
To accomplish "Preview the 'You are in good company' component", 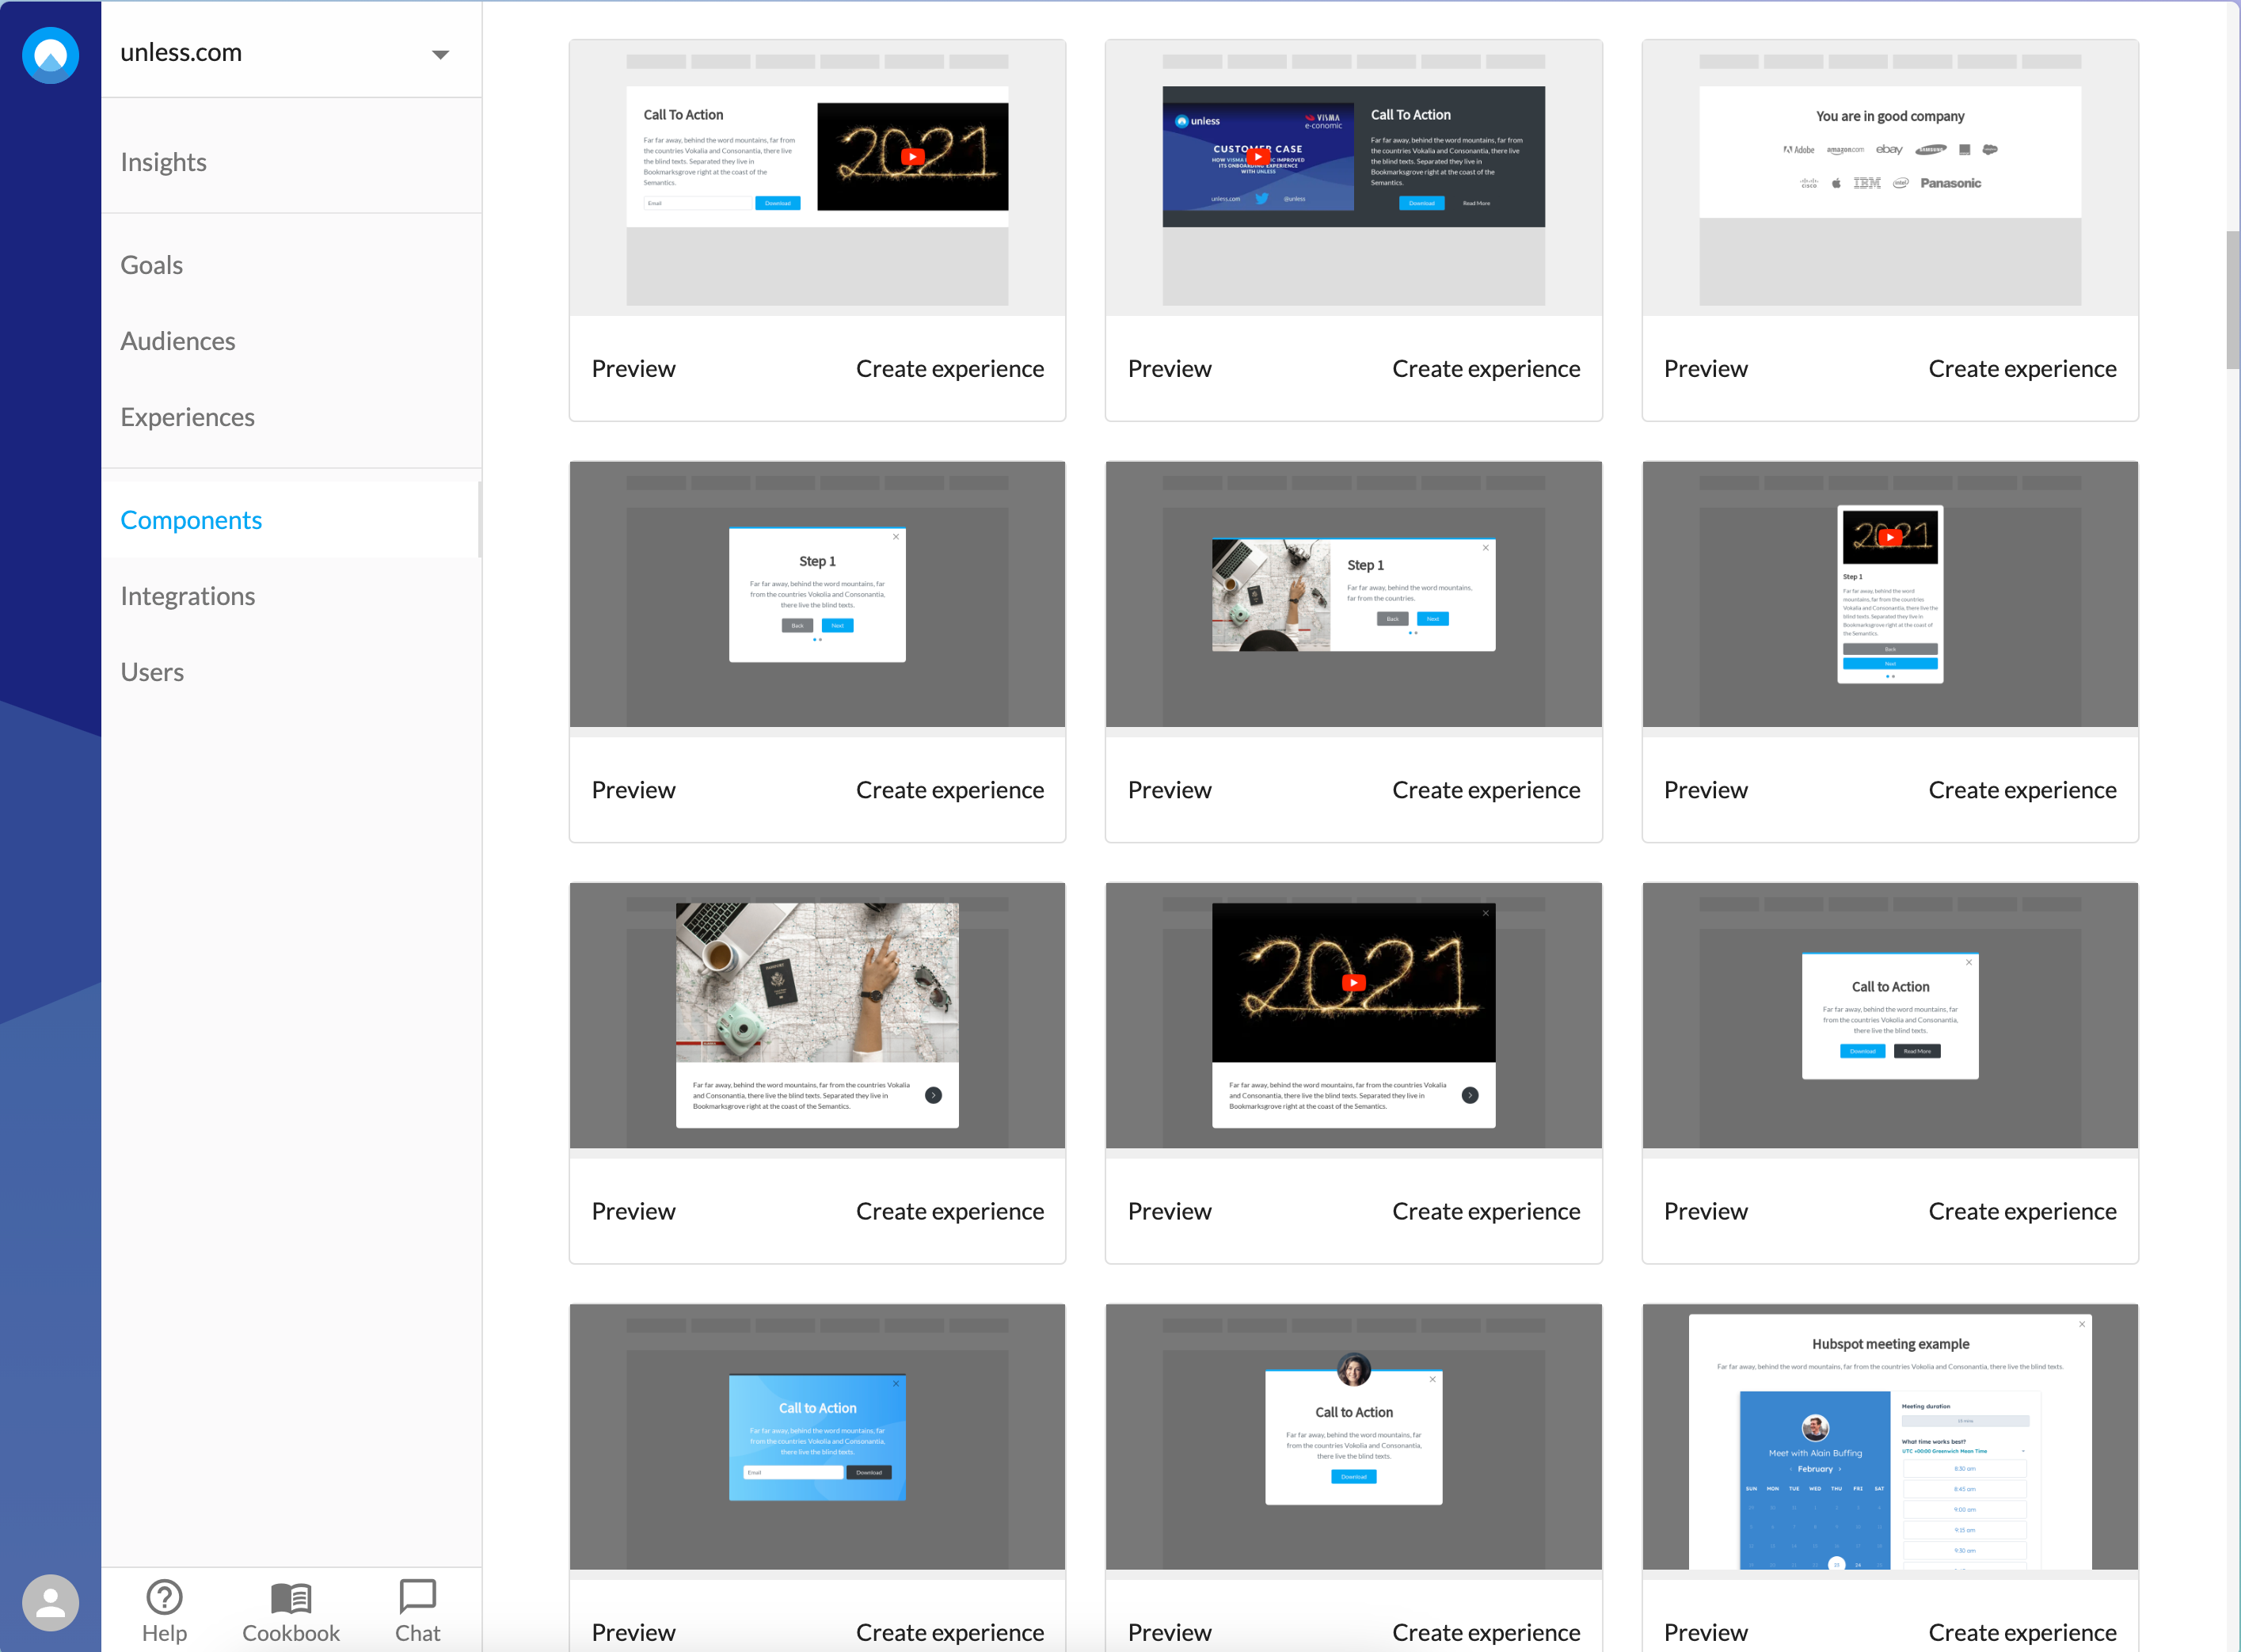I will pyautogui.click(x=1705, y=369).
